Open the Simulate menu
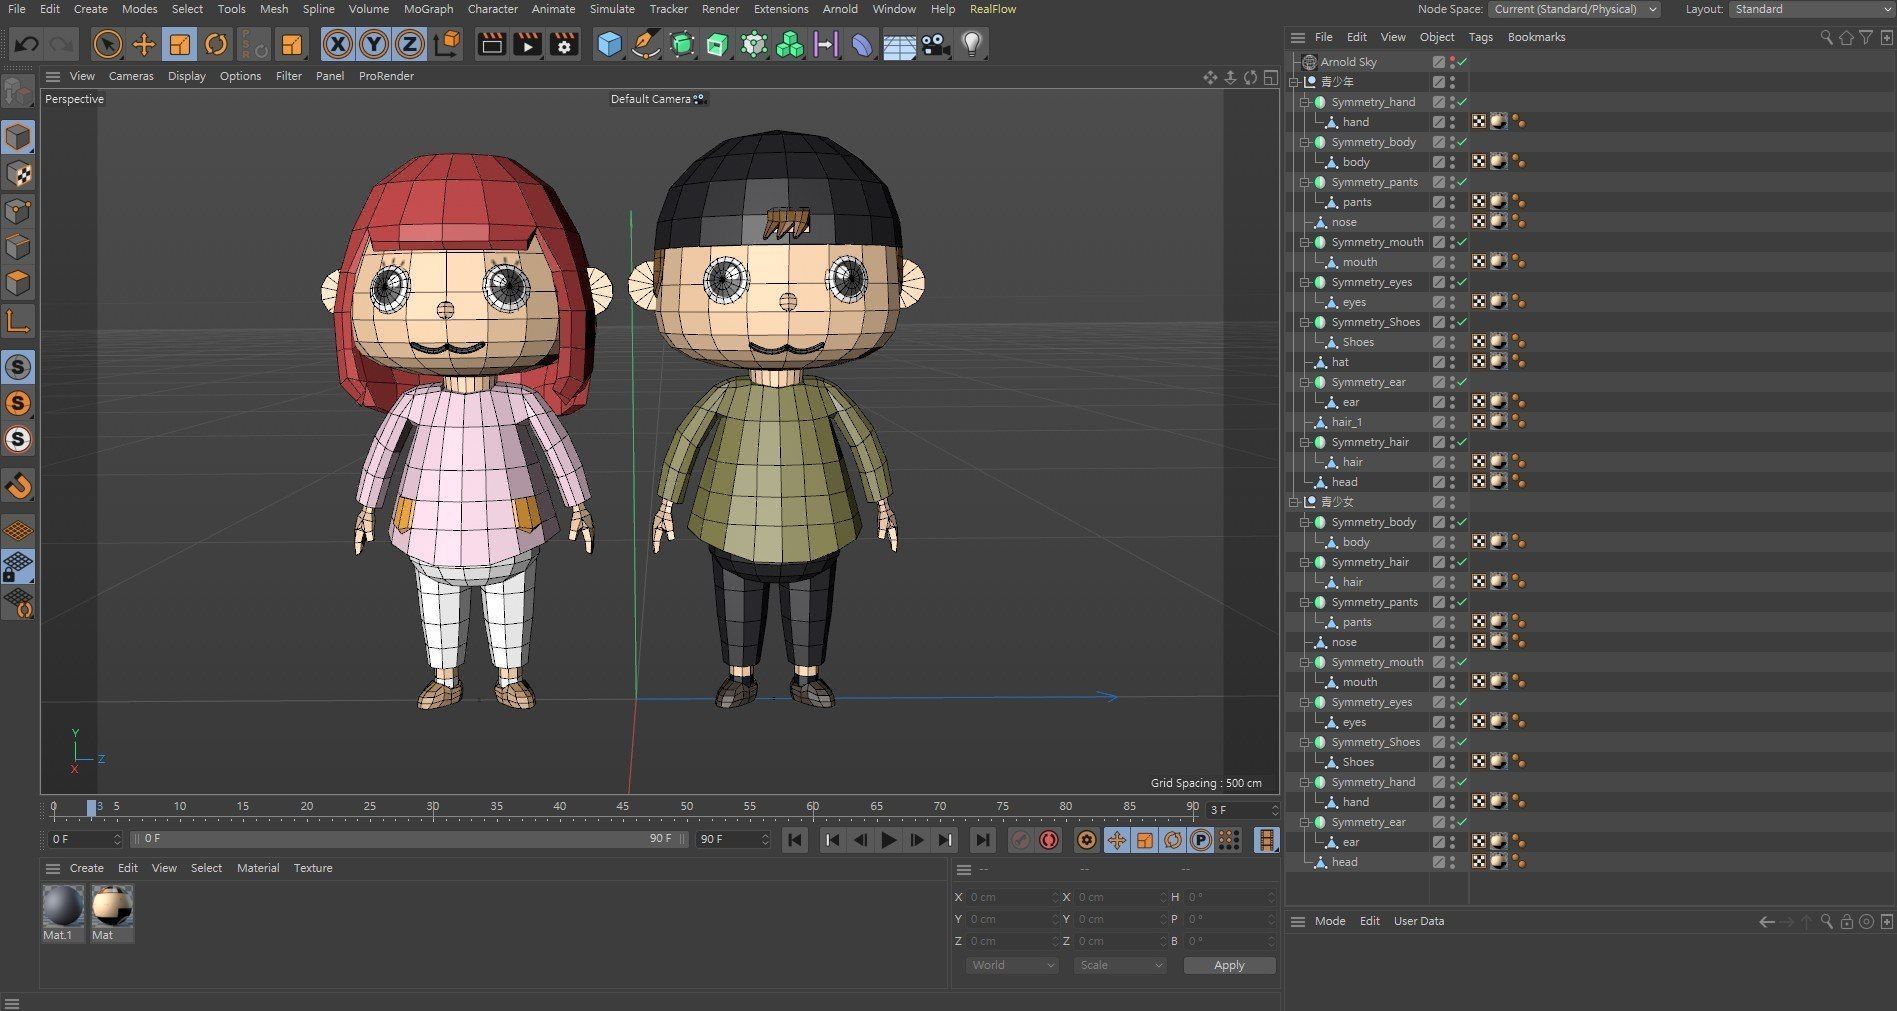 pos(612,9)
